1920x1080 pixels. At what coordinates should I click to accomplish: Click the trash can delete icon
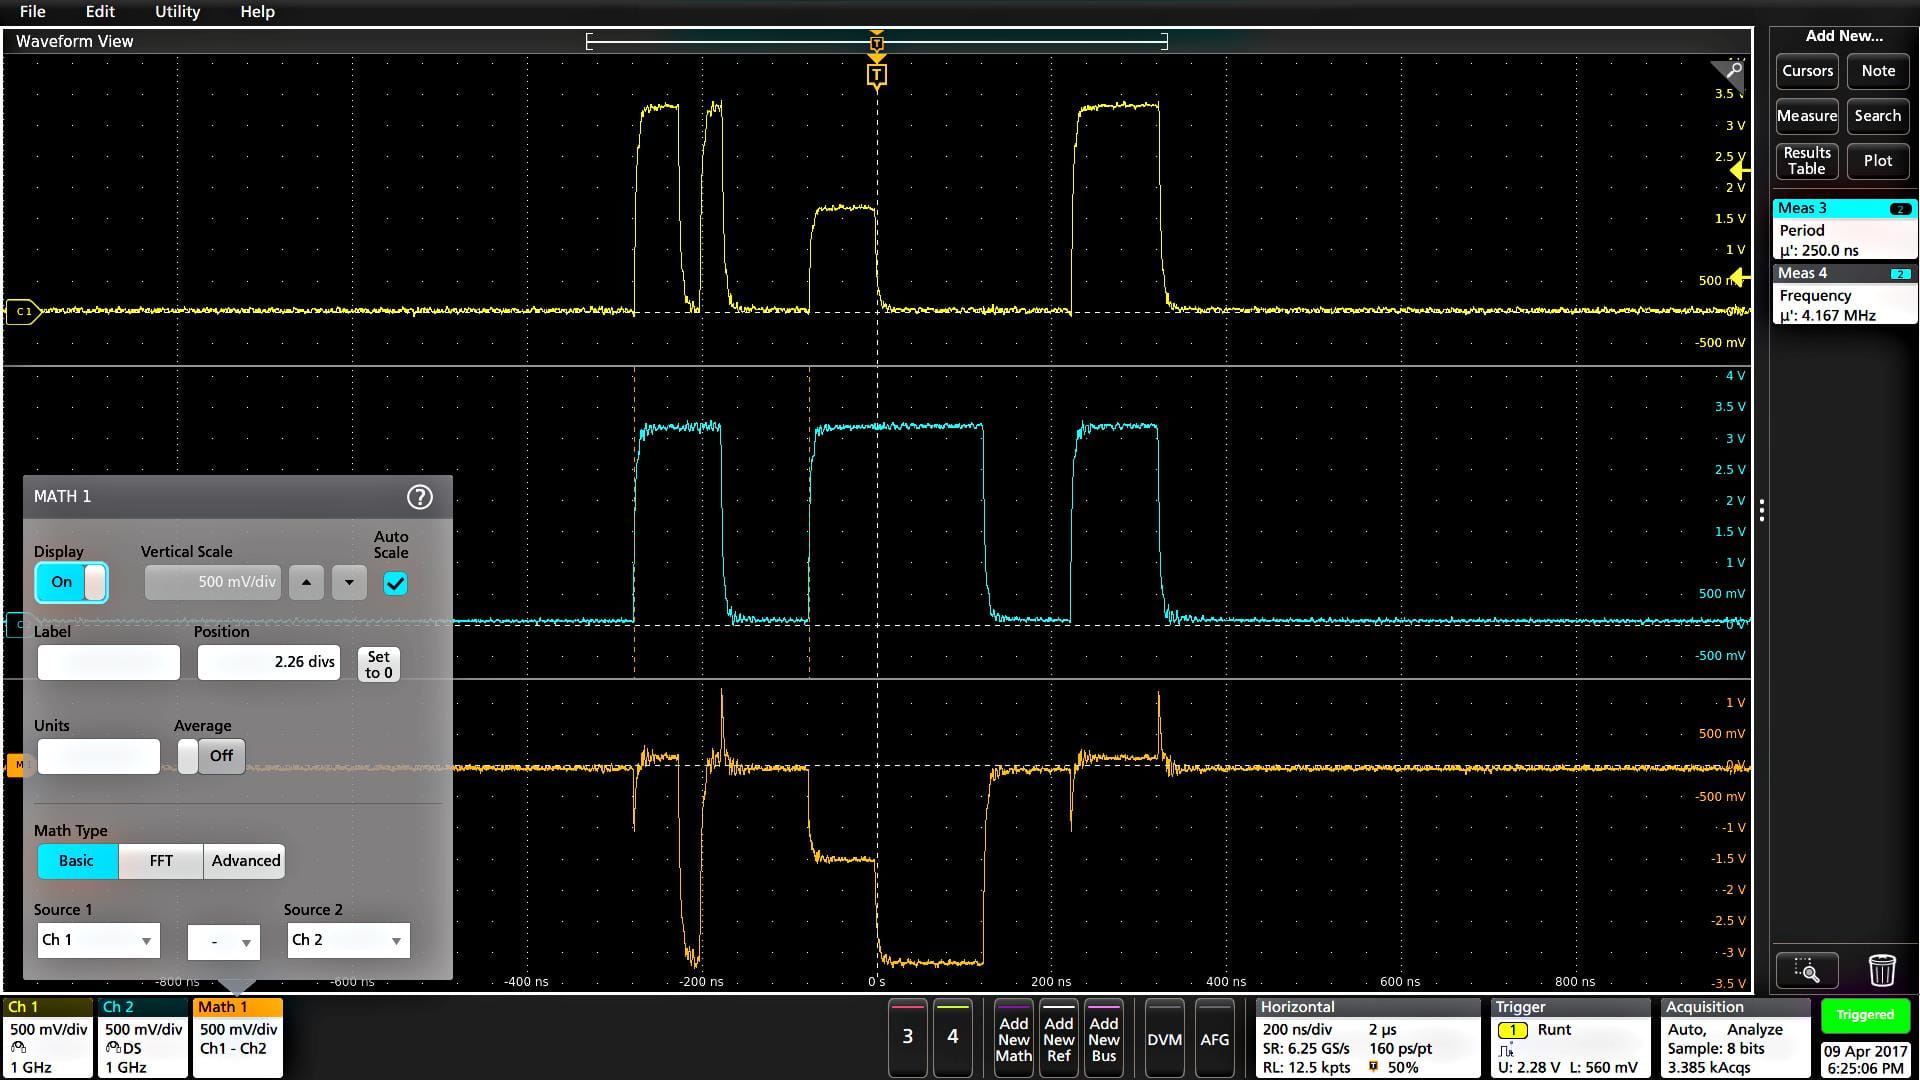(x=1881, y=970)
